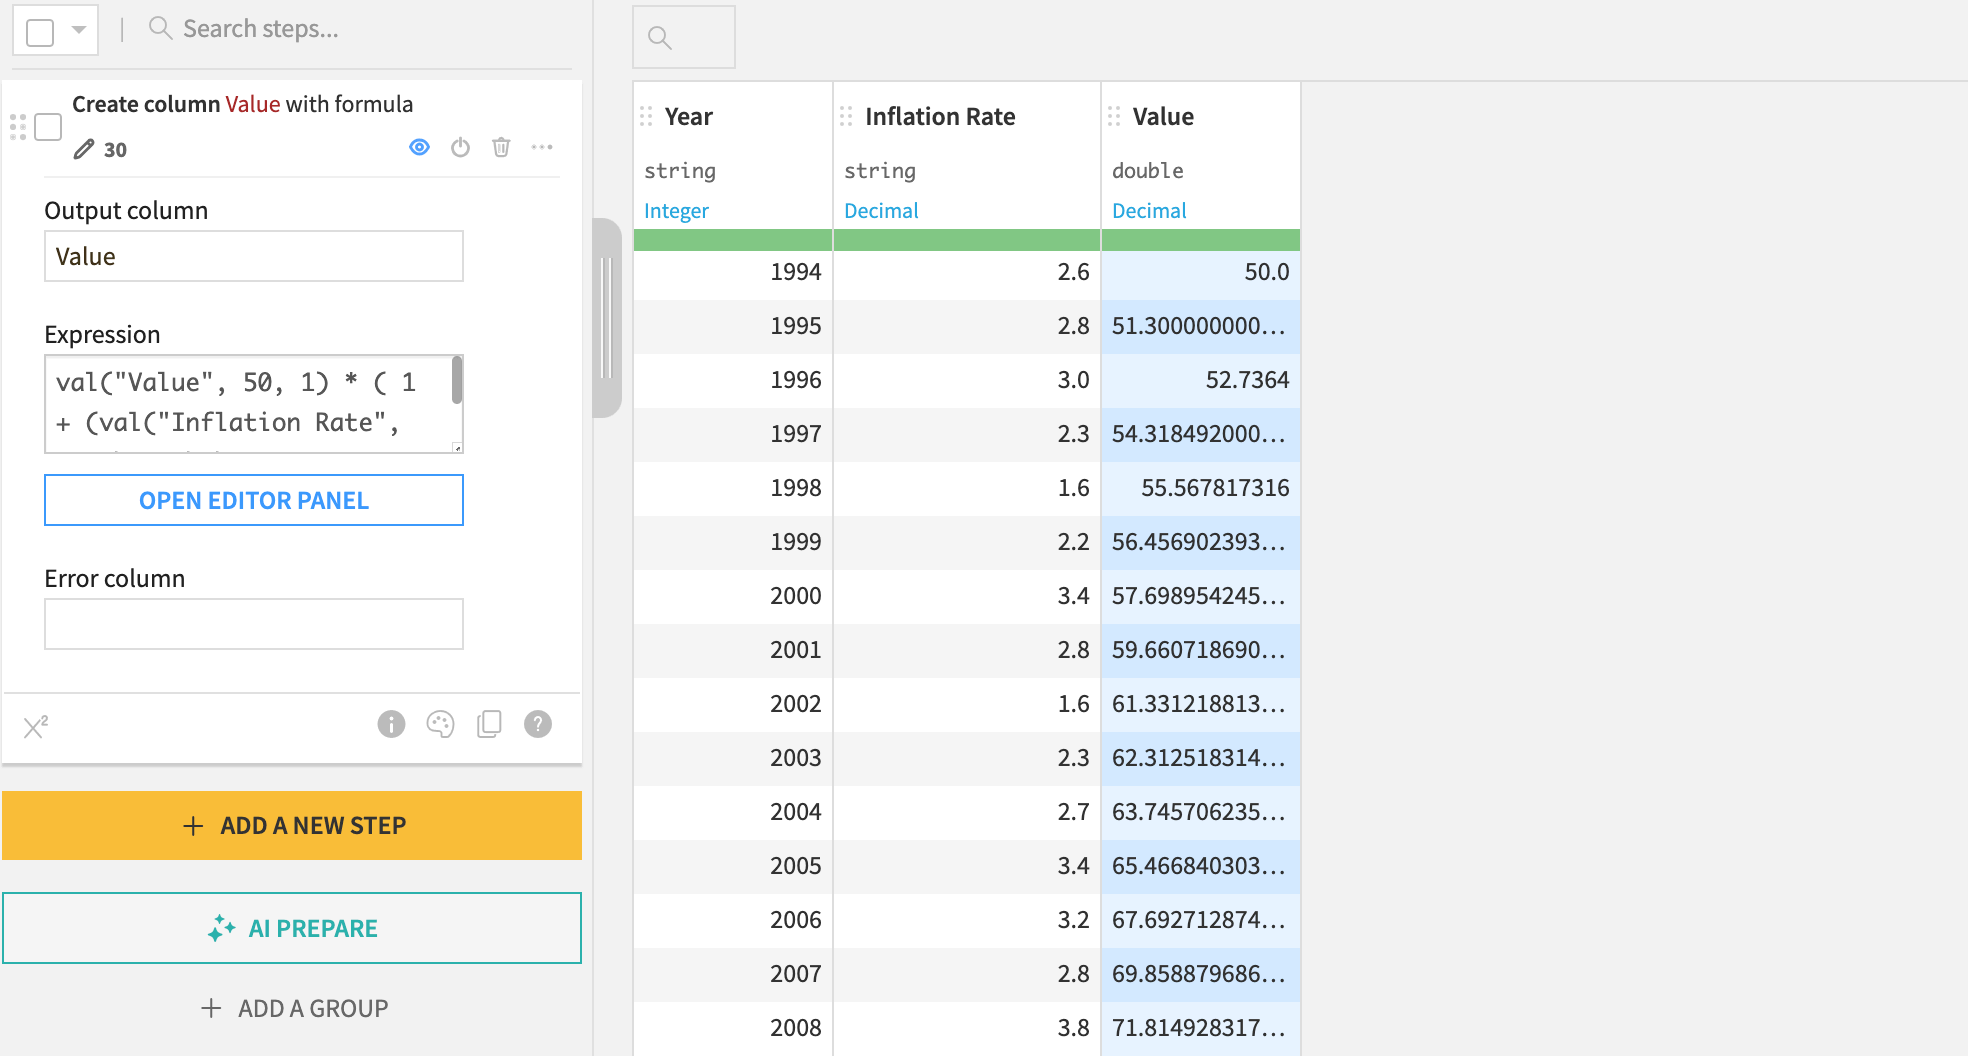This screenshot has height=1056, width=1968.
Task: Click the Integer meaning under Year
Action: coord(676,211)
